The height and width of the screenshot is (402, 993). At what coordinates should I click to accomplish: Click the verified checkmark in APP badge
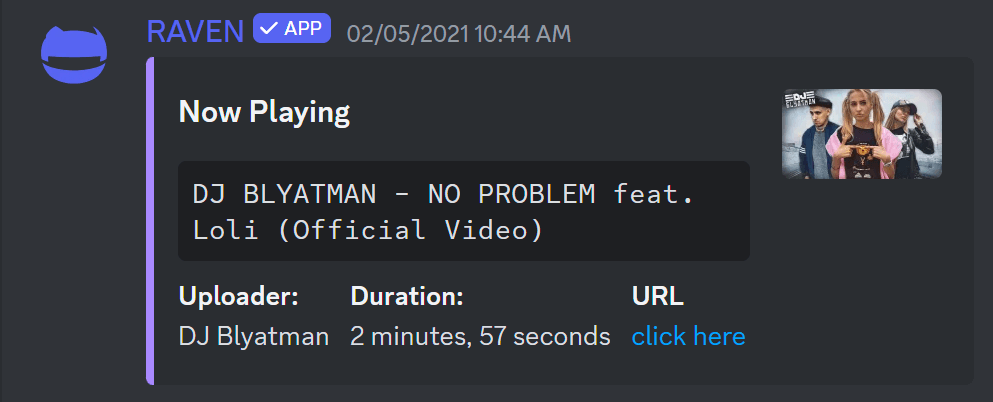coord(268,29)
